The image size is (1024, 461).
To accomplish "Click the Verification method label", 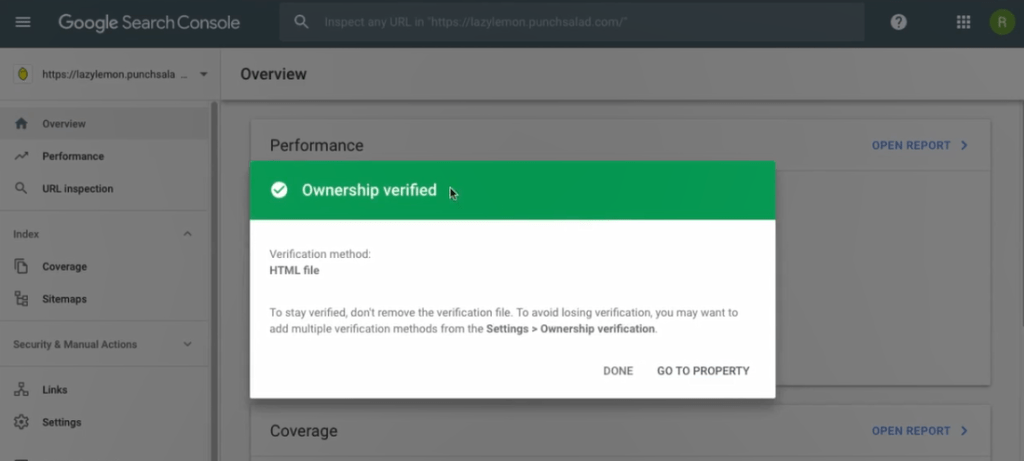I will [320, 254].
